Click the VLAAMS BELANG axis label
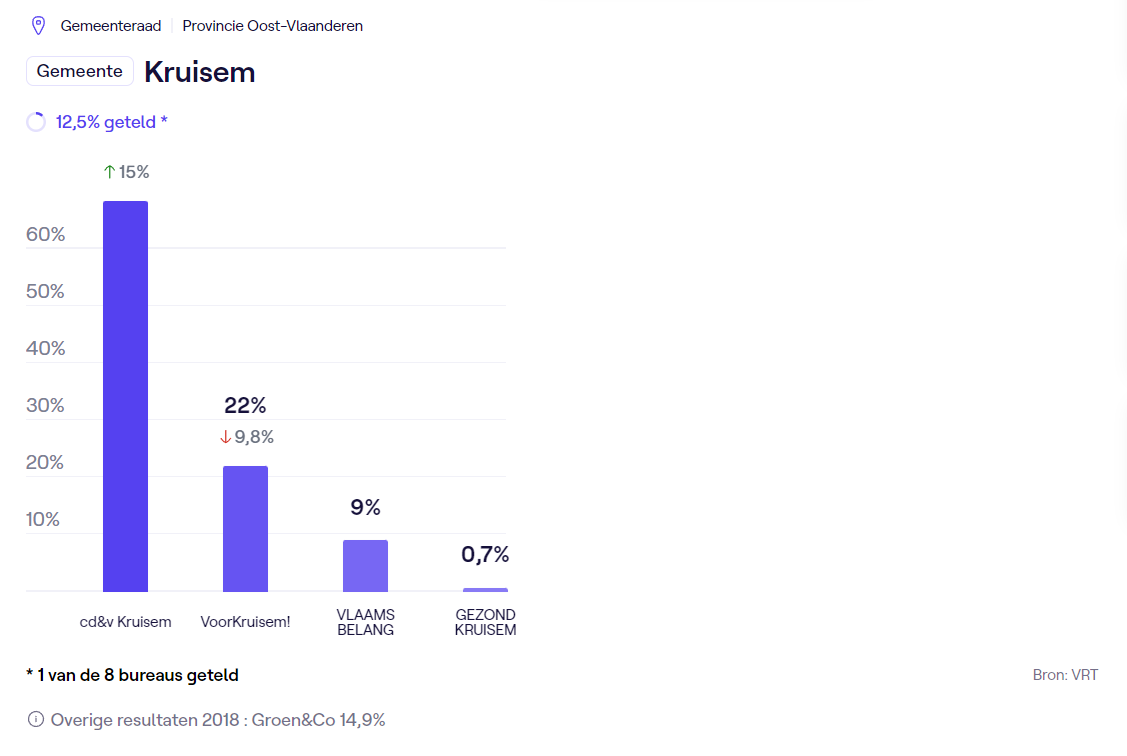Screen dimensions: 1127x756 (x=365, y=622)
